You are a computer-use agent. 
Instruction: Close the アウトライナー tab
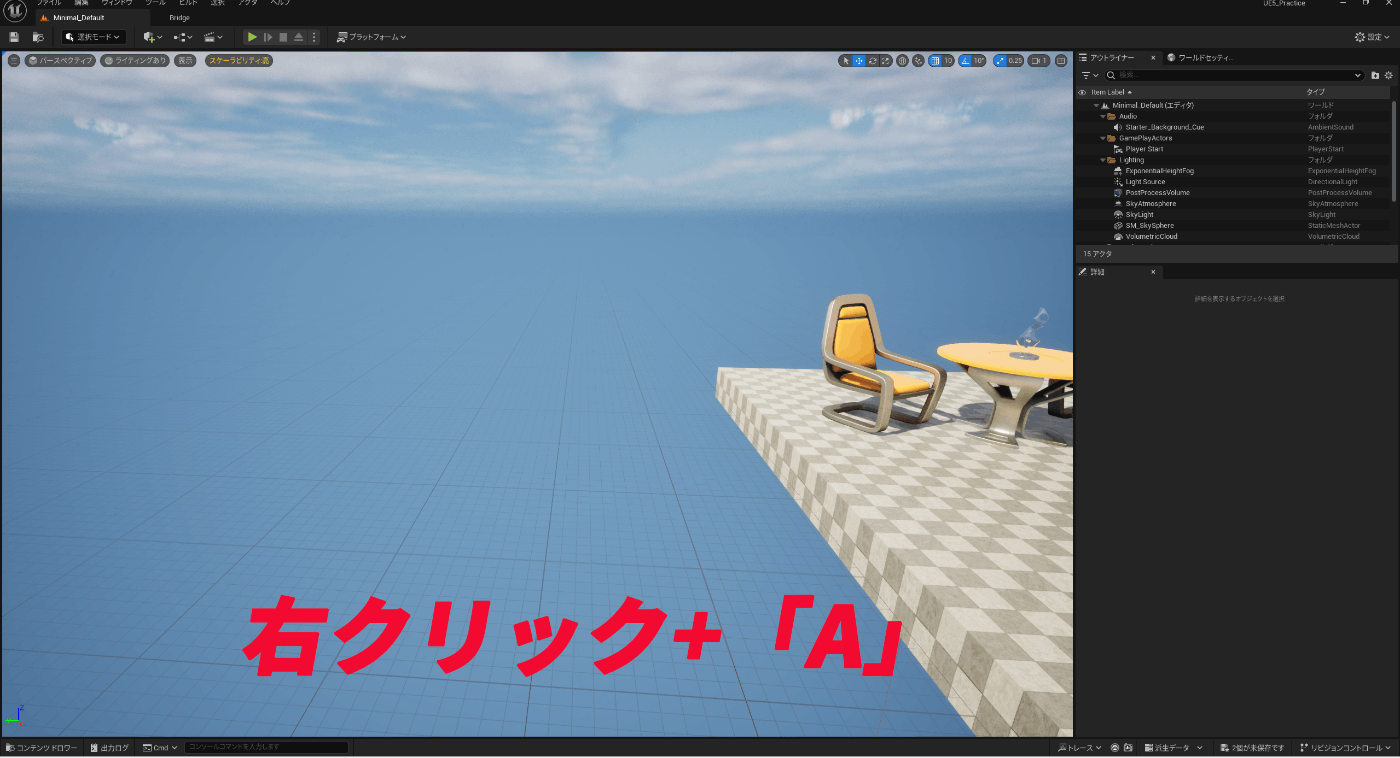pyautogui.click(x=1153, y=58)
